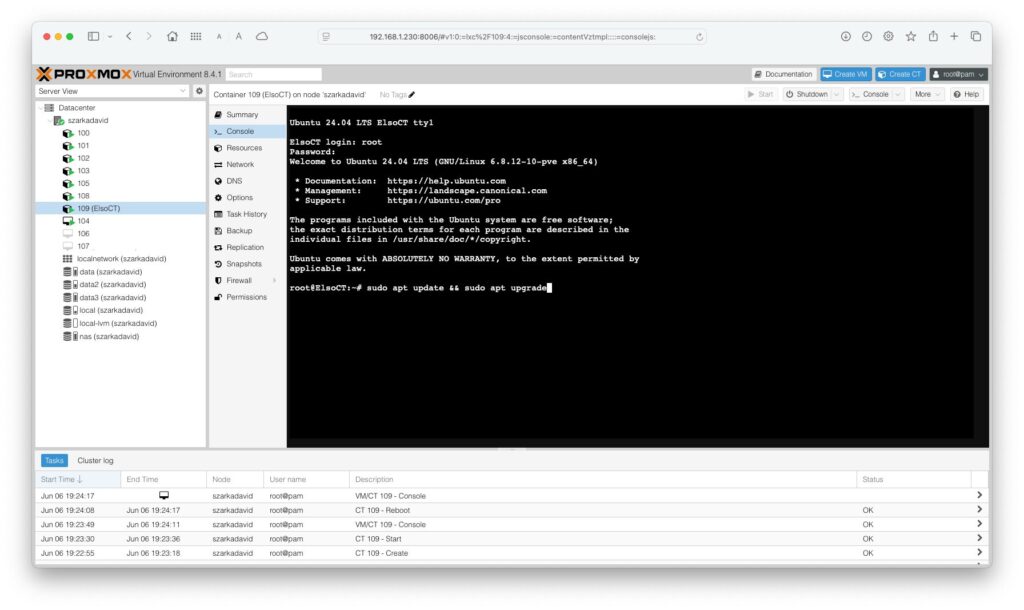Expand the Firewall submenu arrow
This screenshot has width=1024, height=610.
coord(274,280)
